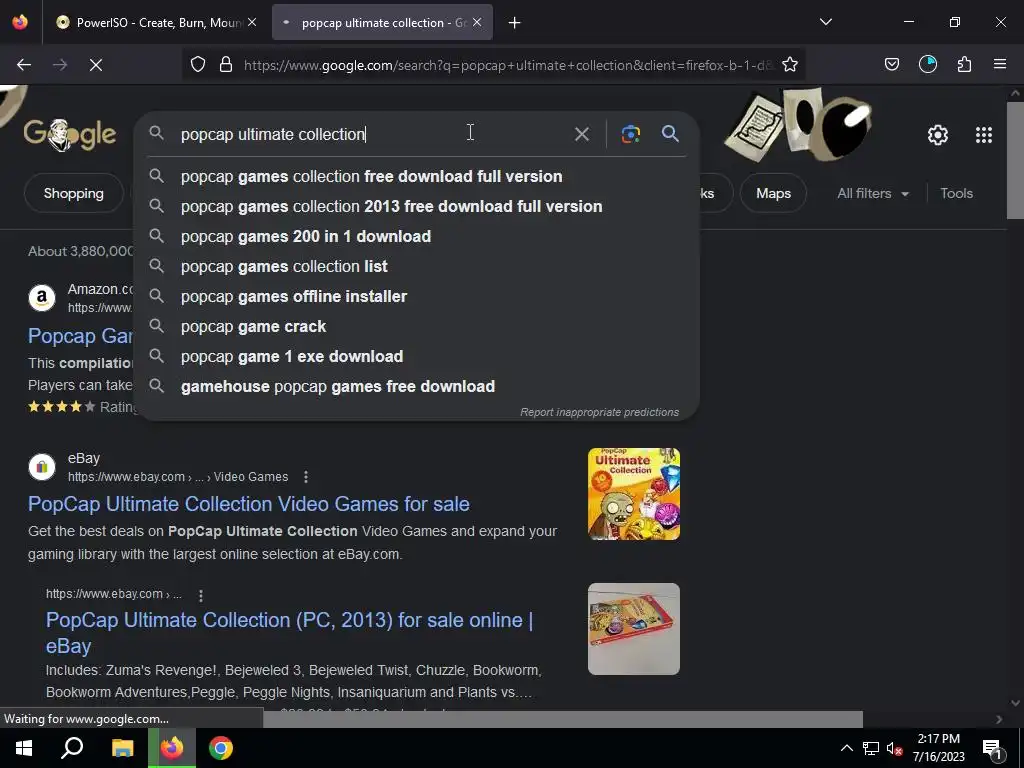Click the scroll right arrow of horizontal scrollbar
The width and height of the screenshot is (1024, 768).
[x=999, y=719]
